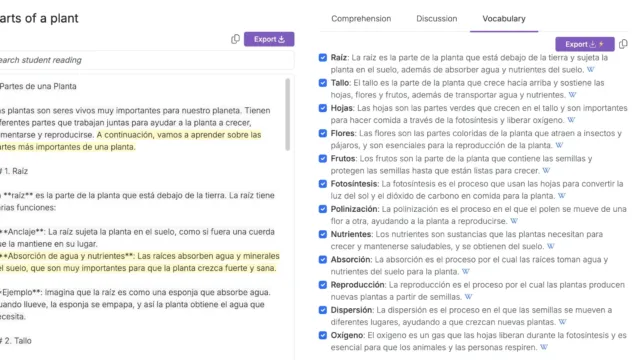Export the student reading
The width and height of the screenshot is (640, 360).
(269, 39)
